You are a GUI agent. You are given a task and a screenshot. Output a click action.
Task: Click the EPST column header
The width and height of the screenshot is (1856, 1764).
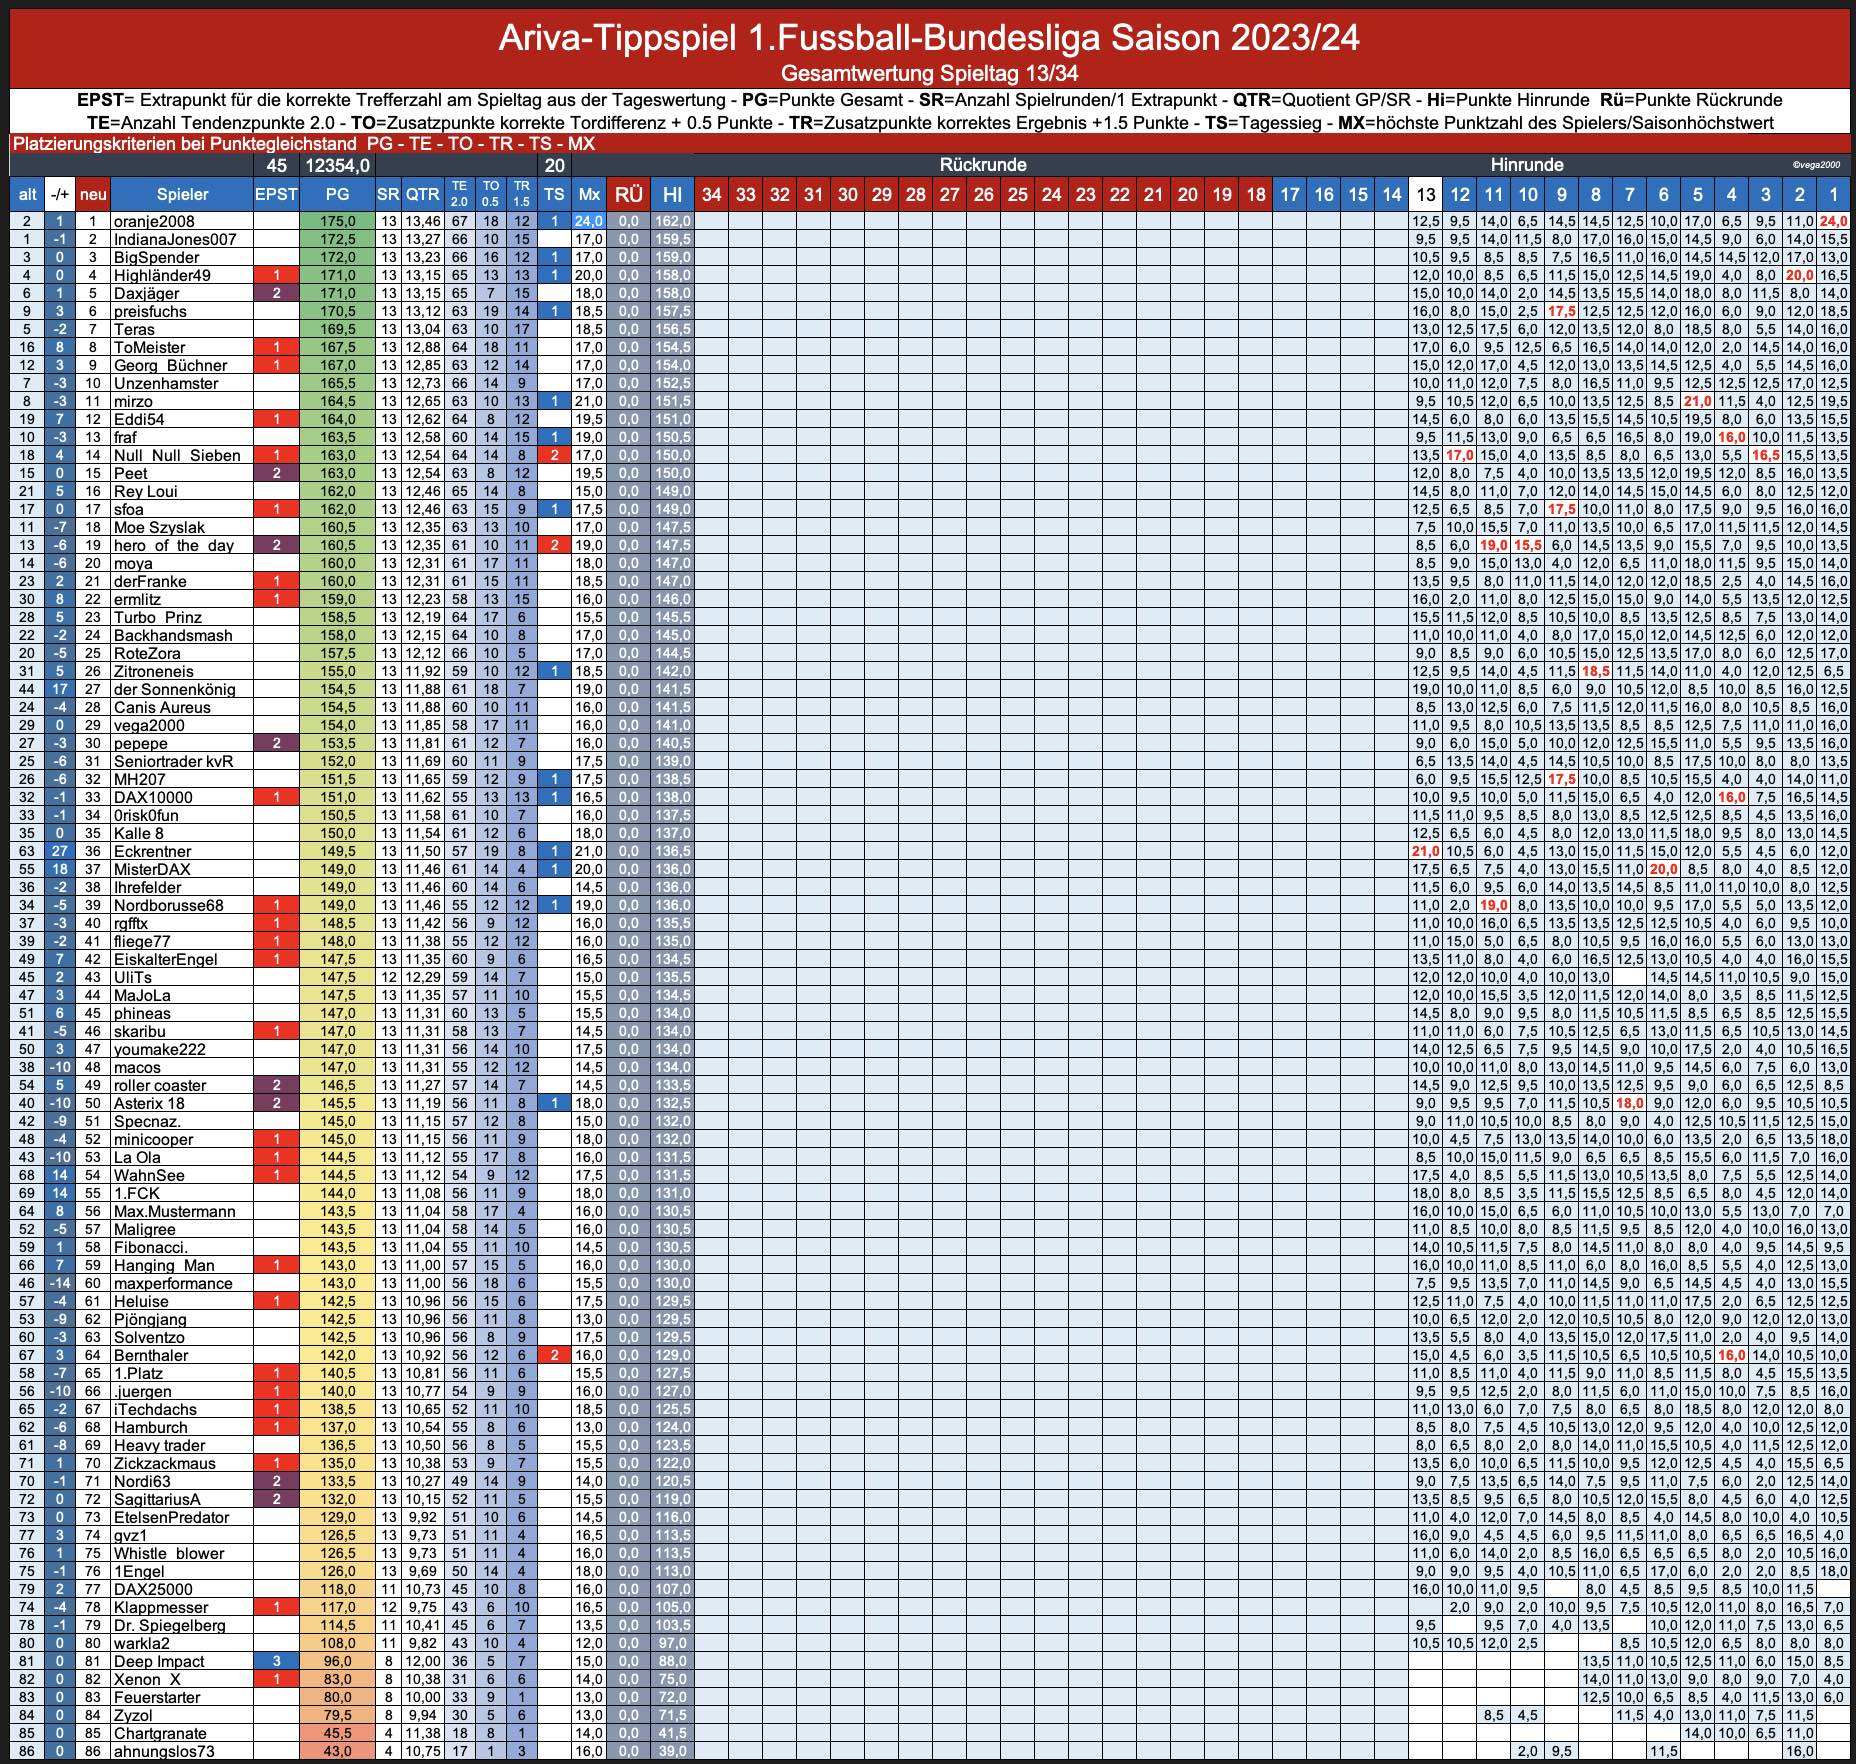click(x=276, y=194)
